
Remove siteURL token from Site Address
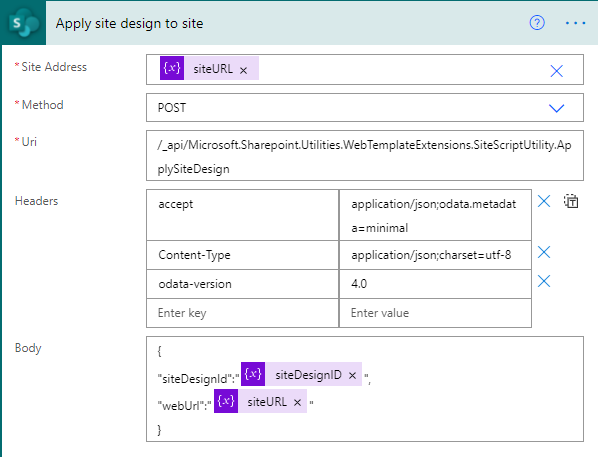click(243, 71)
